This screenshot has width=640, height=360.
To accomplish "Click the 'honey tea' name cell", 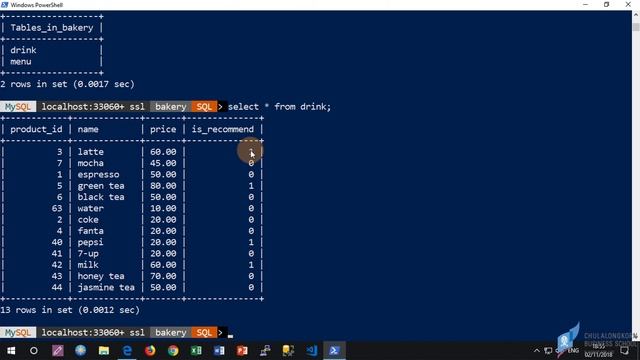I will pos(101,276).
